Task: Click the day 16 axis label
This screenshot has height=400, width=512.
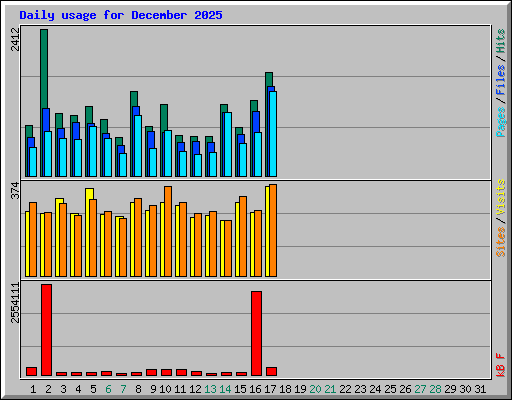Action: pyautogui.click(x=255, y=389)
